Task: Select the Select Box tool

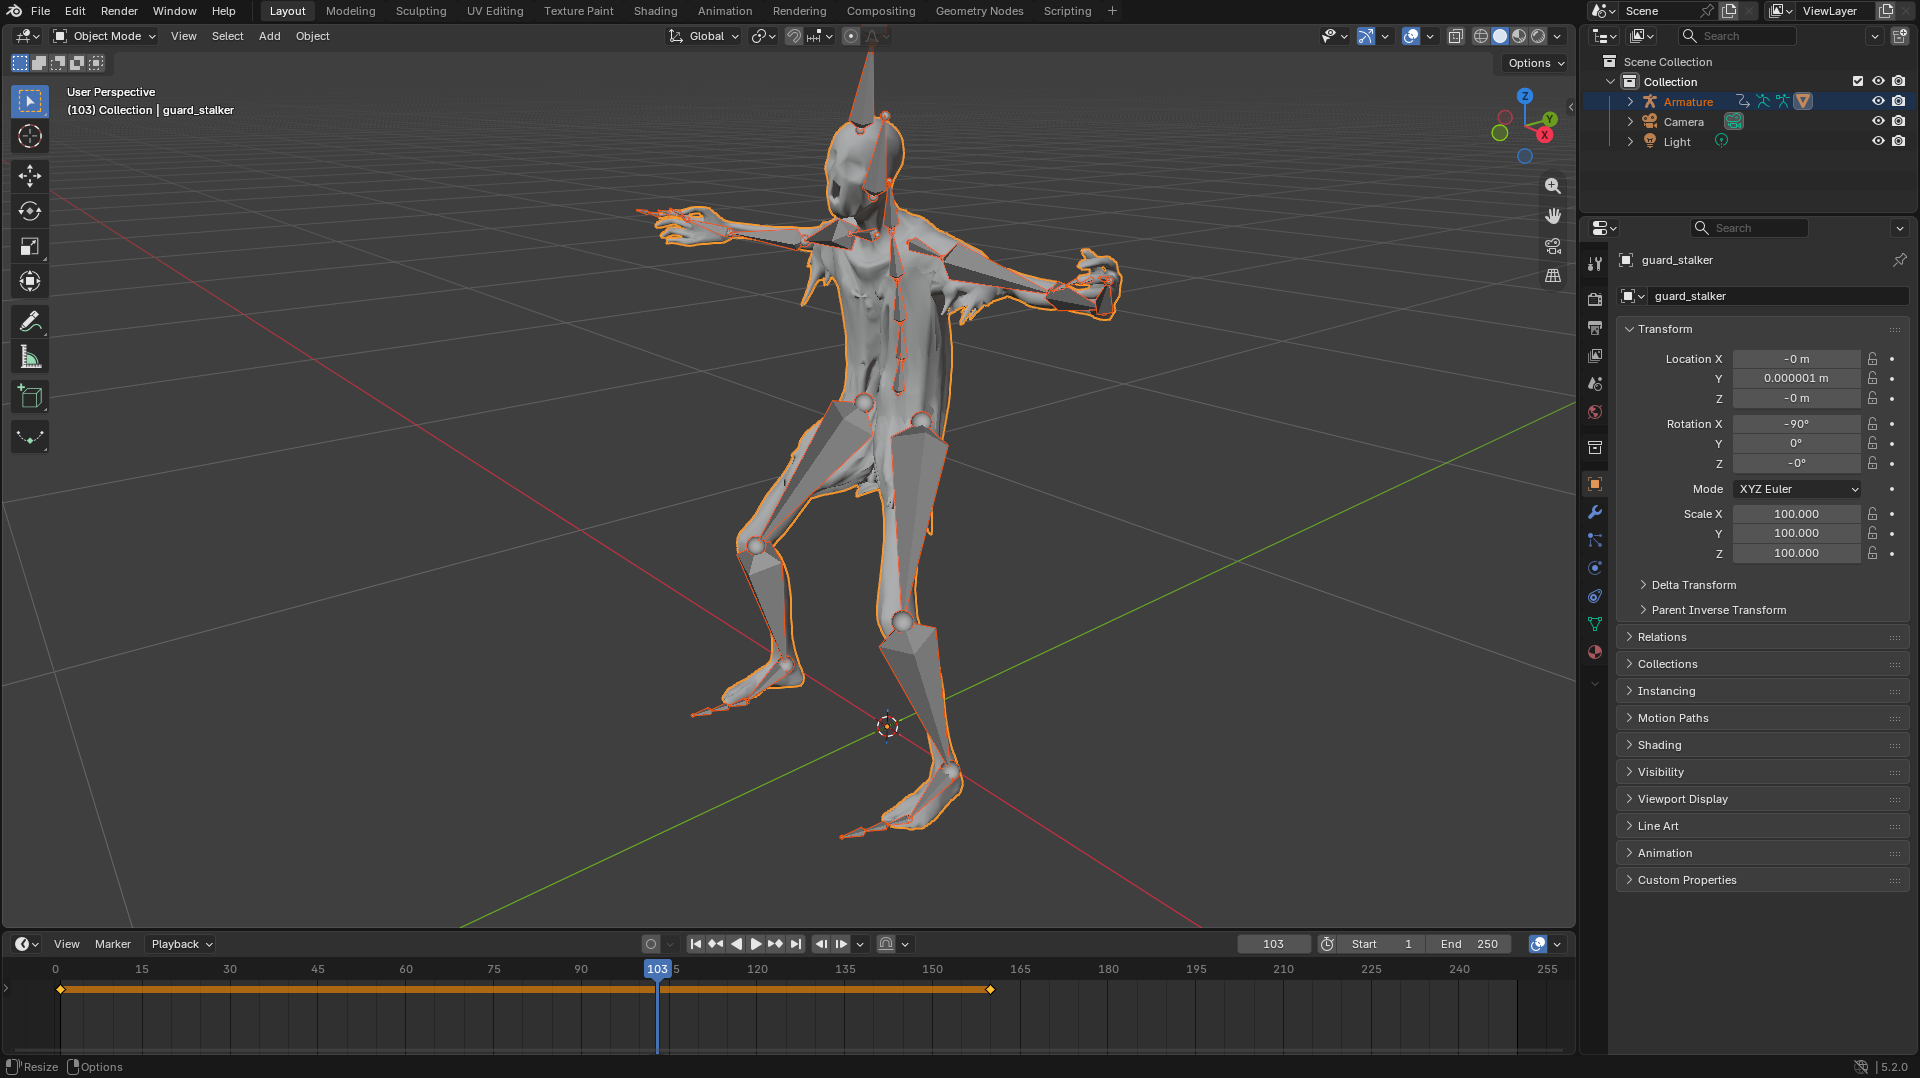Action: [30, 101]
